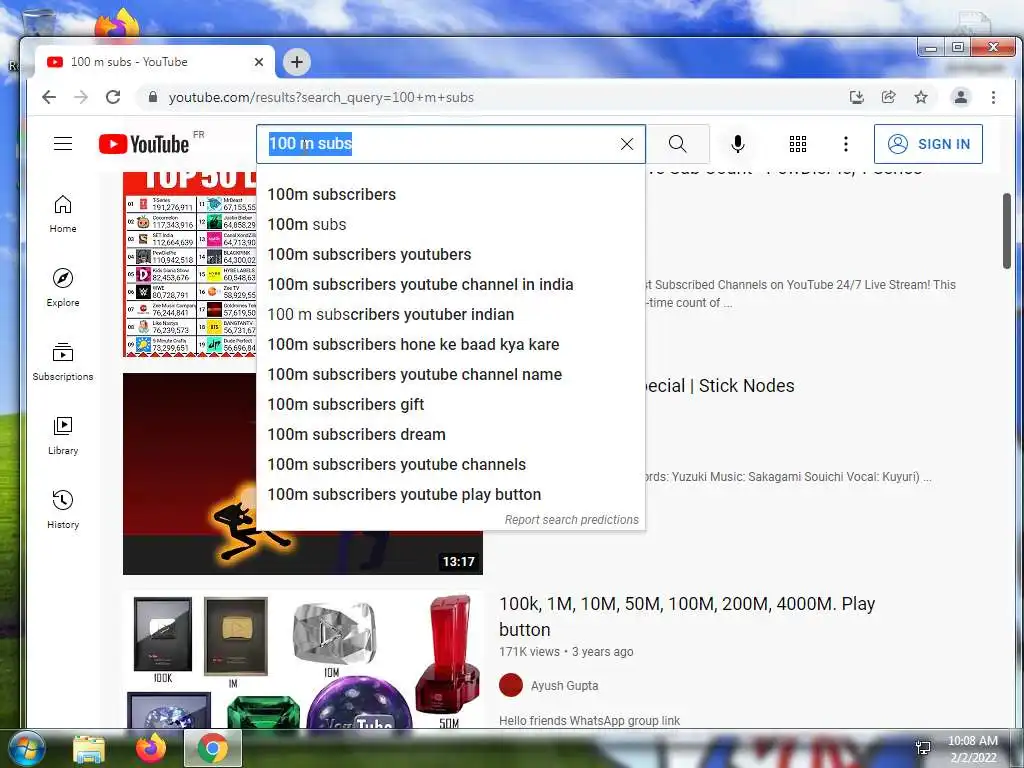Reload the page with the refresh icon

click(x=113, y=97)
